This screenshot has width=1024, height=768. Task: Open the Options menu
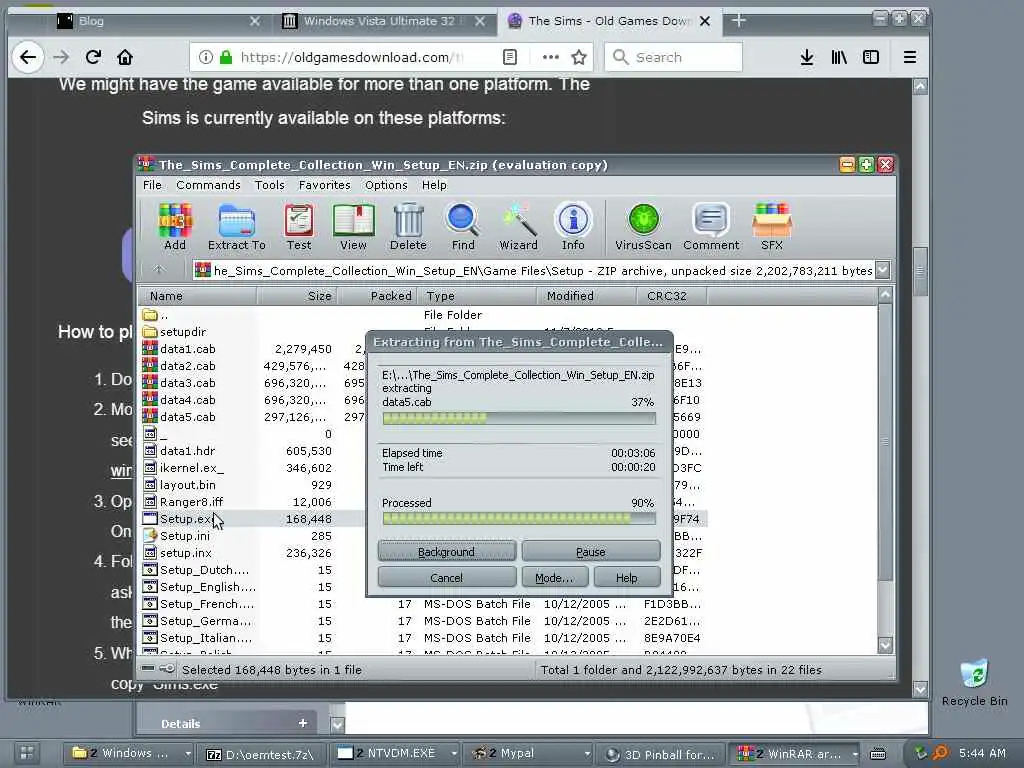click(386, 185)
